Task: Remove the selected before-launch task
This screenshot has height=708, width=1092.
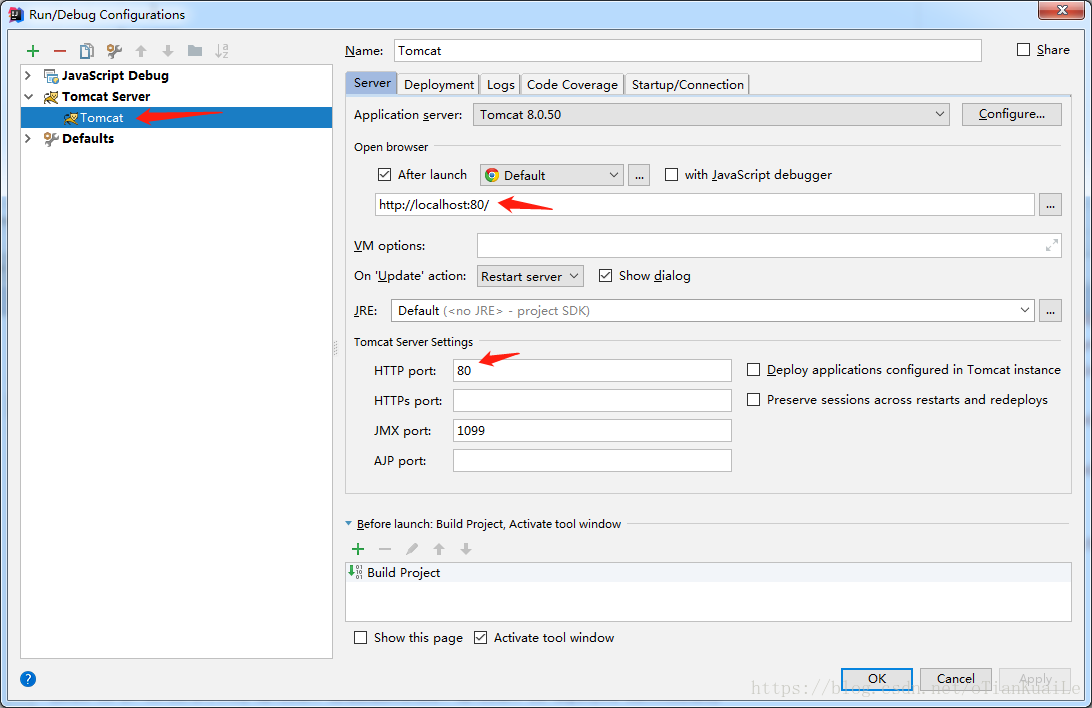Action: click(x=384, y=549)
